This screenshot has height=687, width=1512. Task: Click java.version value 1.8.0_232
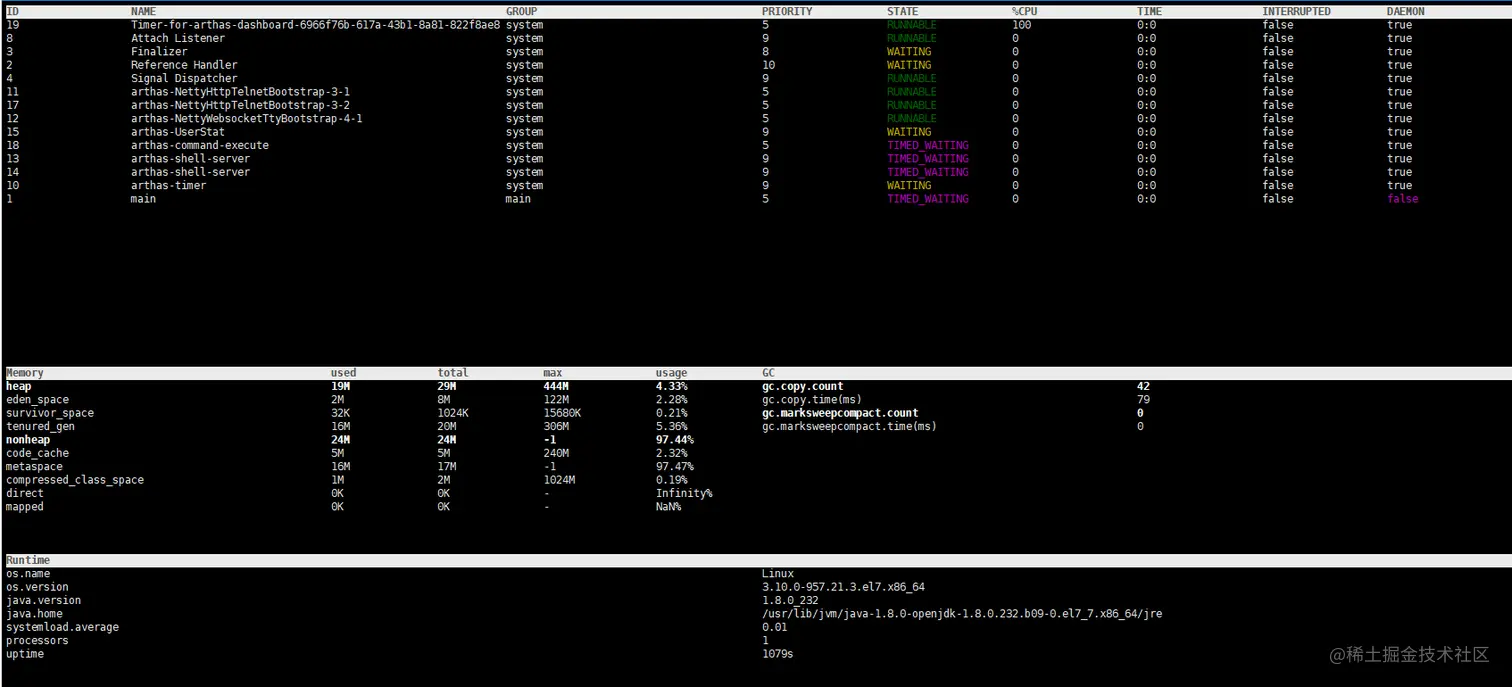(790, 600)
